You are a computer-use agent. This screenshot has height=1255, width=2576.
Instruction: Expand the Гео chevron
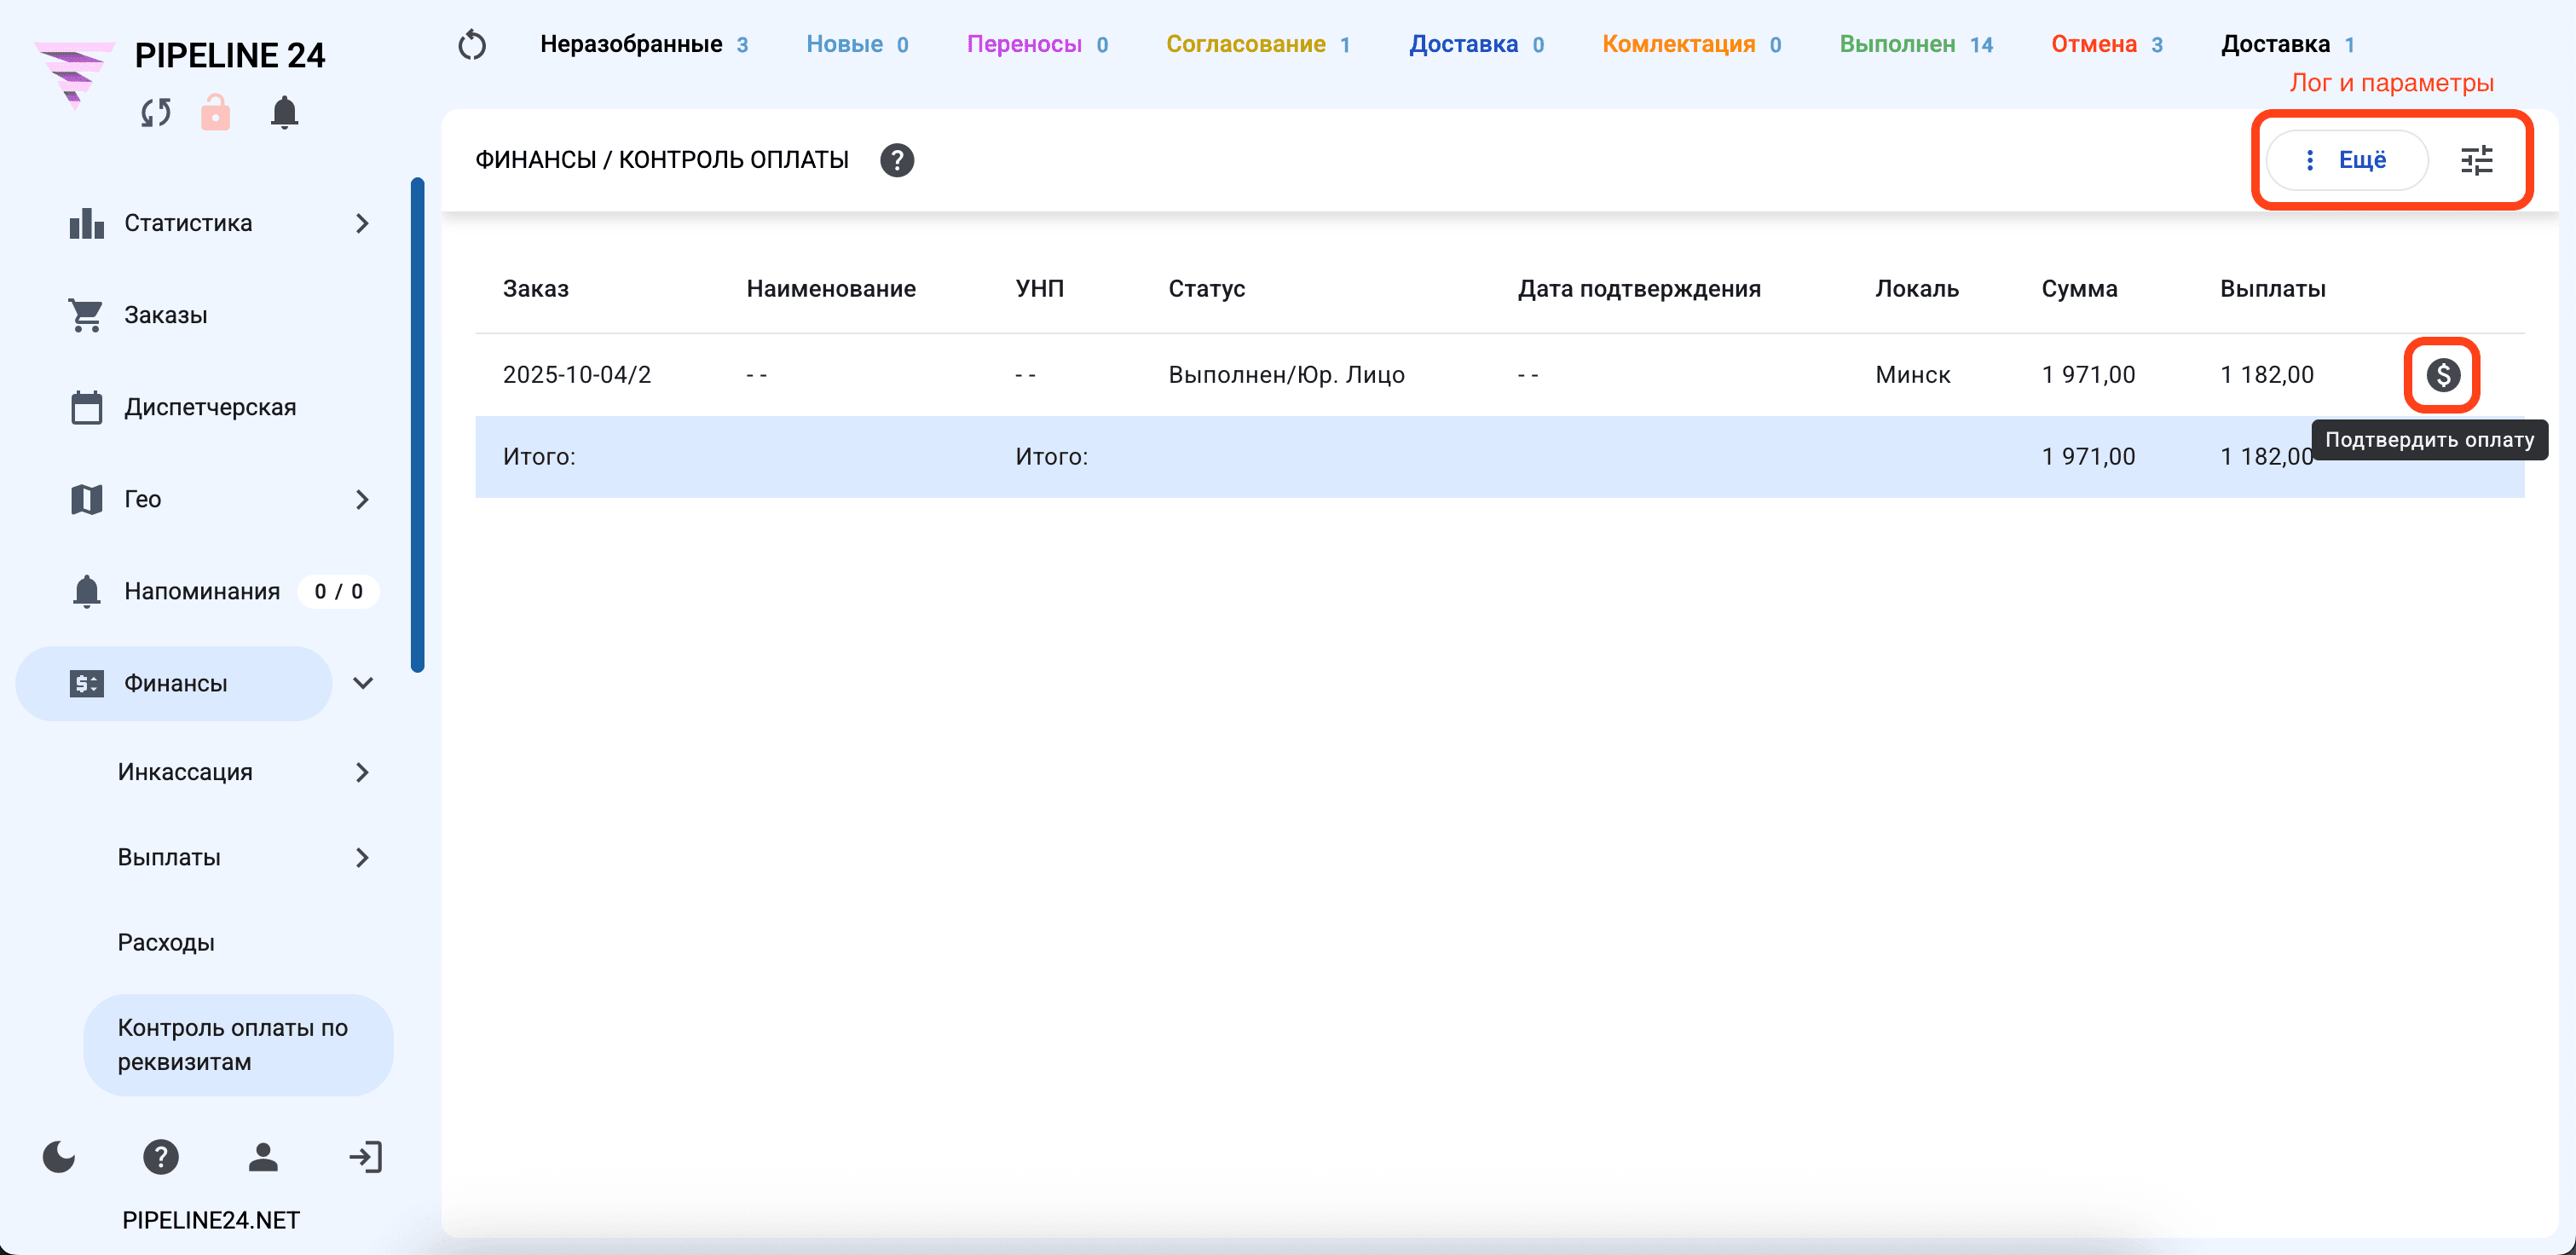coord(362,499)
